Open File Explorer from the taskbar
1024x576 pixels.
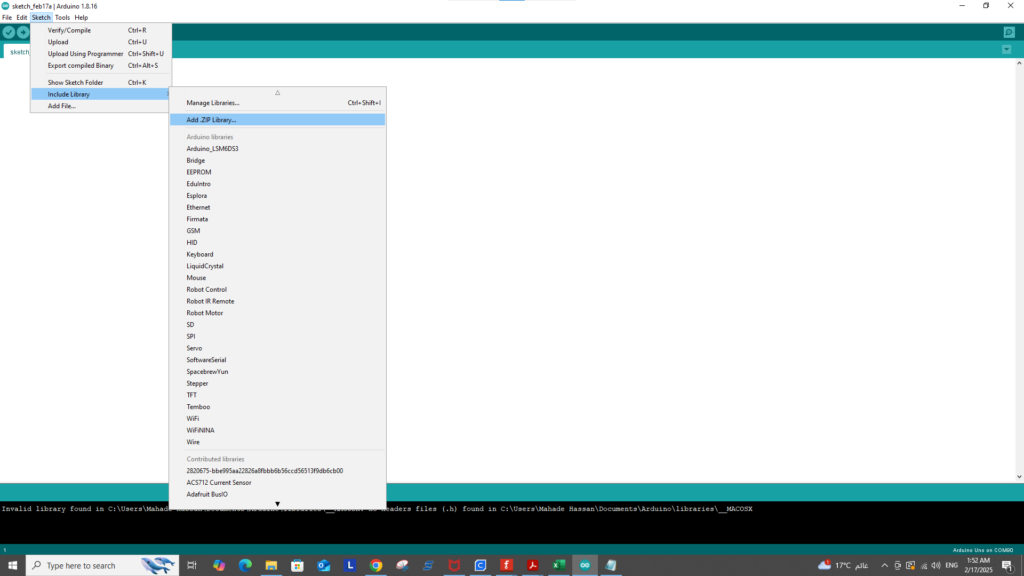coord(271,566)
